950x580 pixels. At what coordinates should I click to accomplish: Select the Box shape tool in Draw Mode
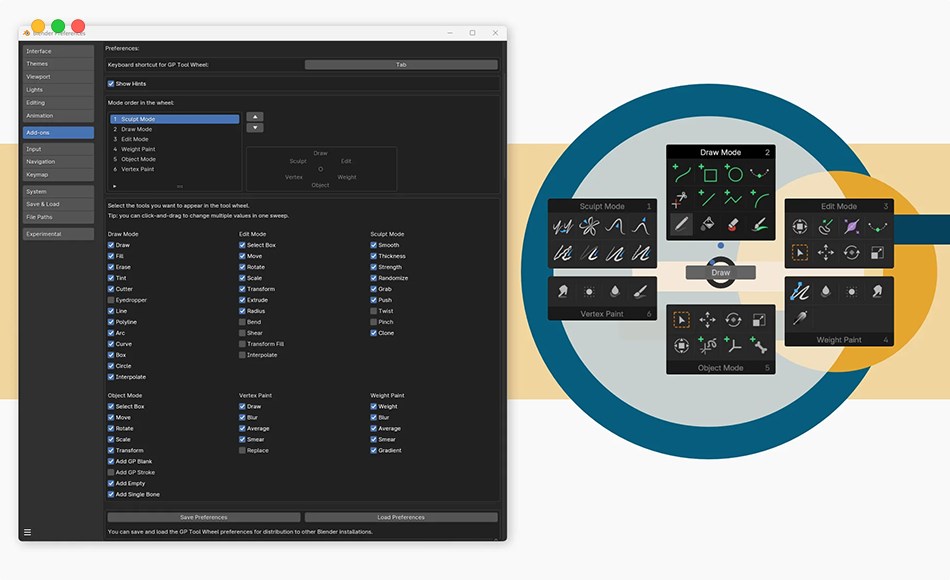pyautogui.click(x=709, y=174)
